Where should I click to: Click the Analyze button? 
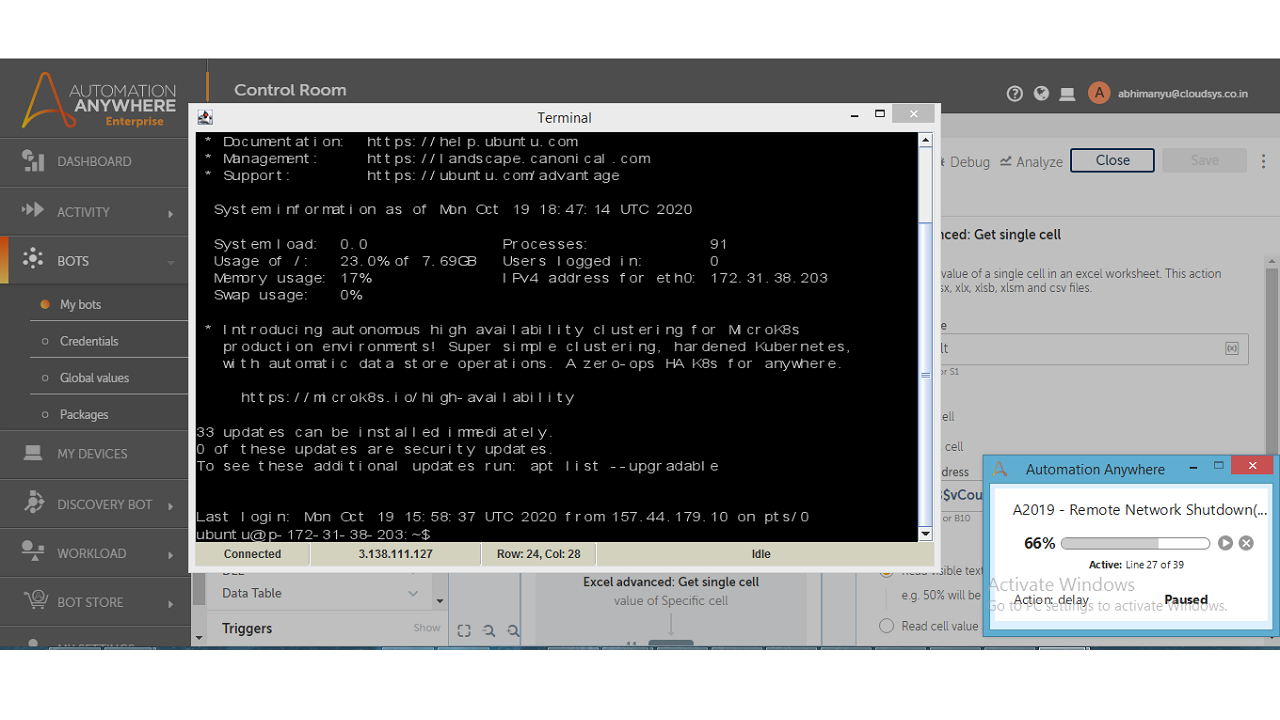[1031, 161]
